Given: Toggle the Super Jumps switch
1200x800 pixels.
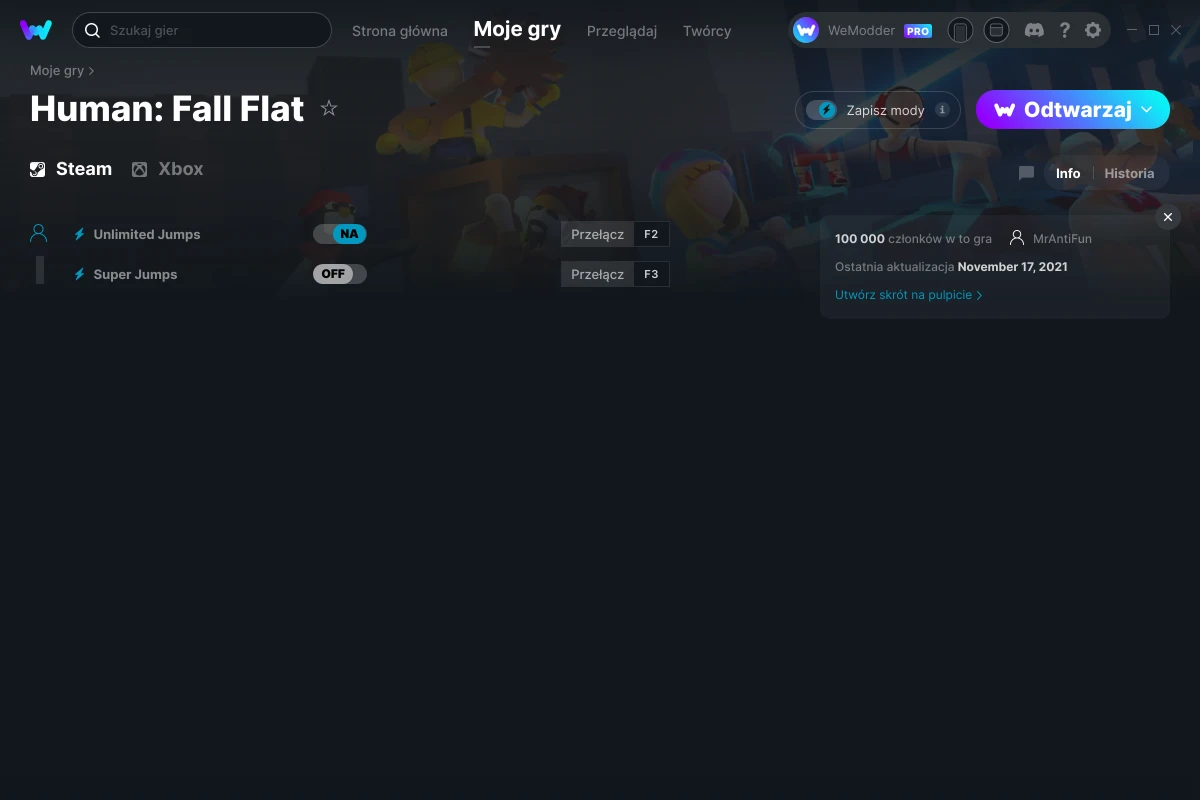Looking at the screenshot, I should point(340,274).
